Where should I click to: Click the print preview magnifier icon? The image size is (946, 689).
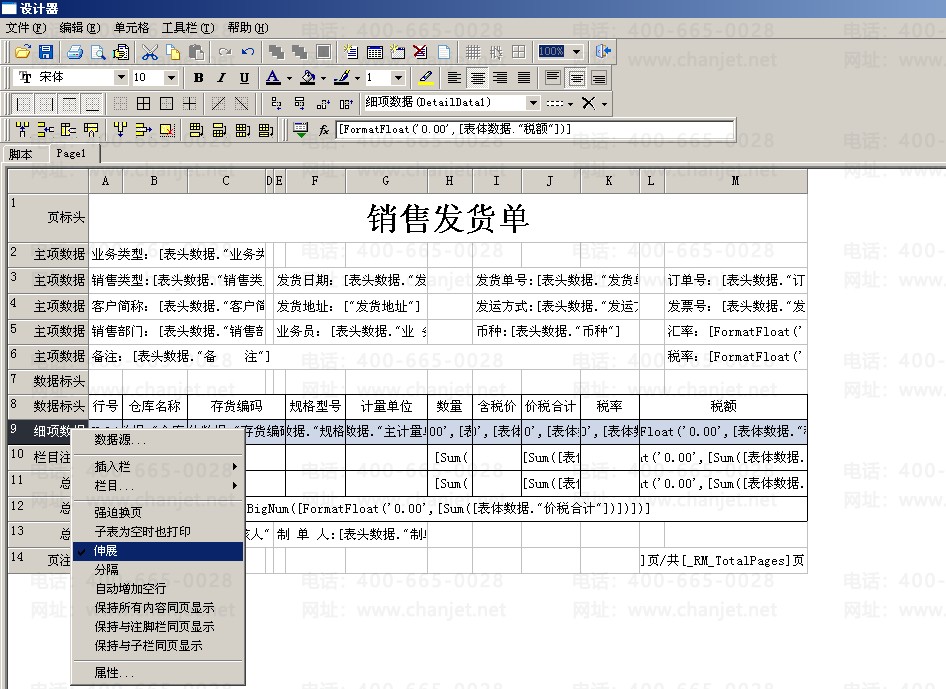pyautogui.click(x=98, y=52)
